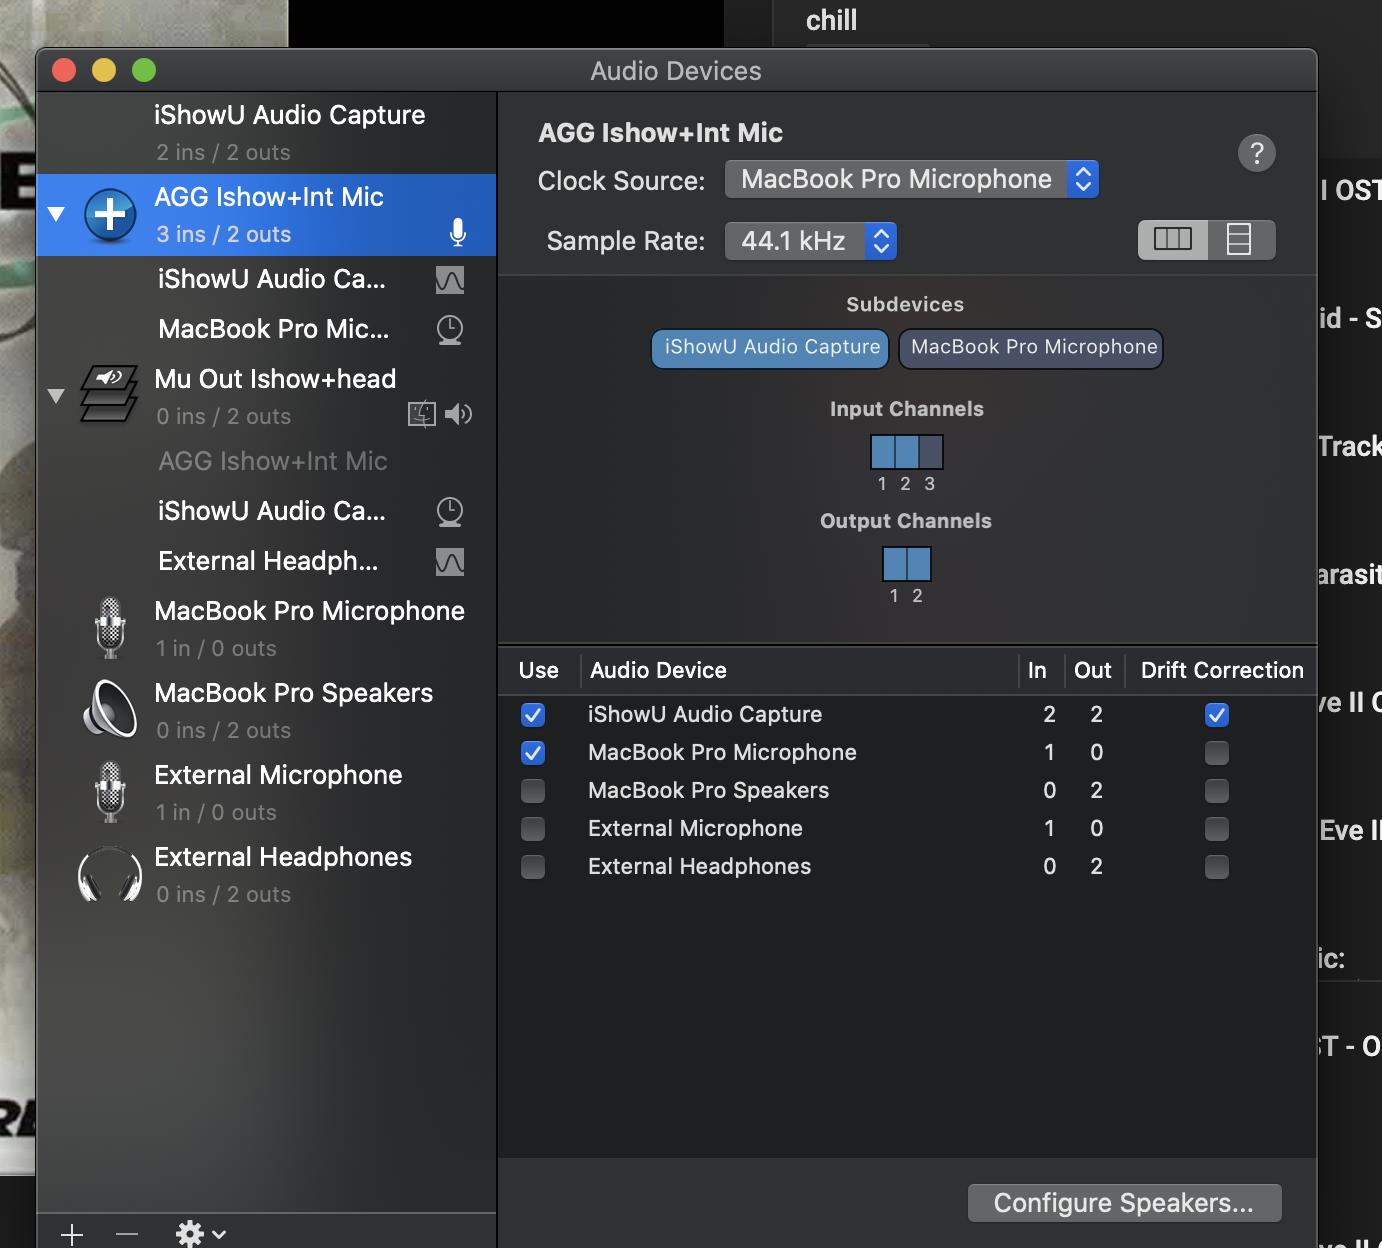This screenshot has height=1248, width=1382.
Task: Click clock icon beside iShowU Audio Ca... under Mu Out
Action: point(450,512)
